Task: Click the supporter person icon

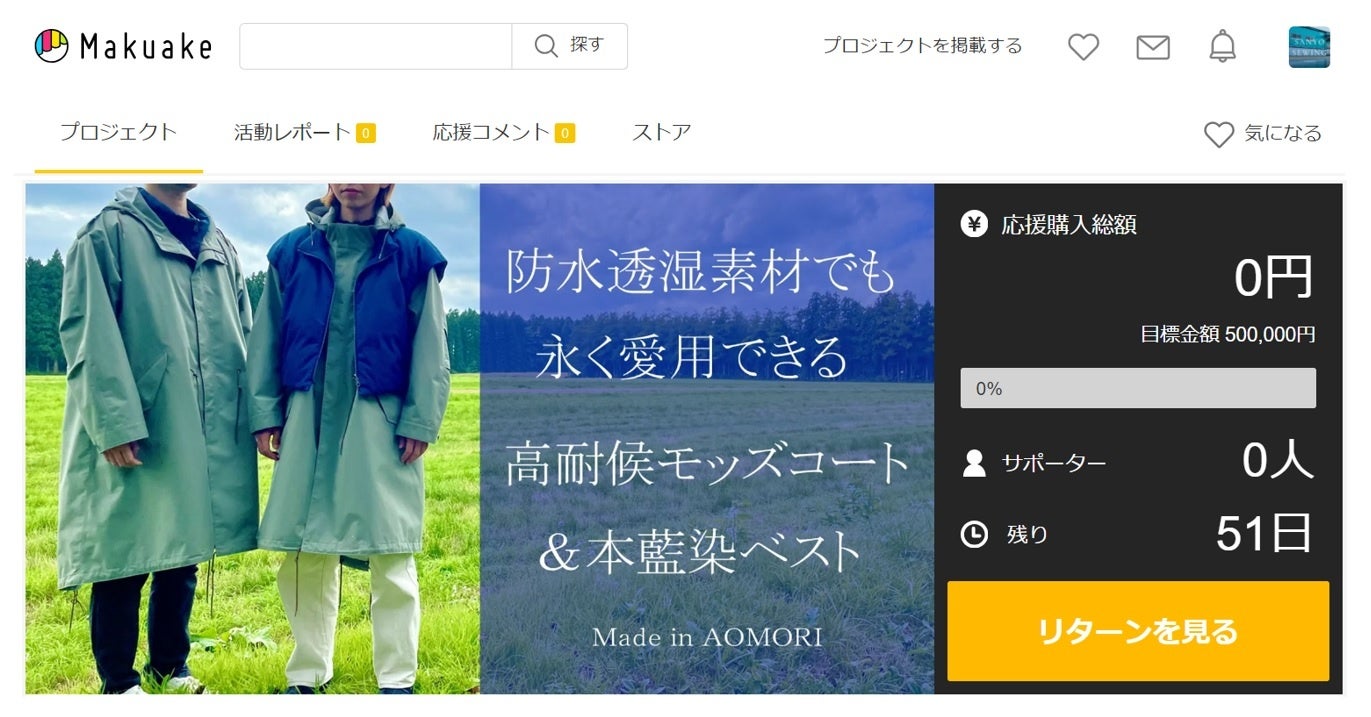Action: coord(974,463)
